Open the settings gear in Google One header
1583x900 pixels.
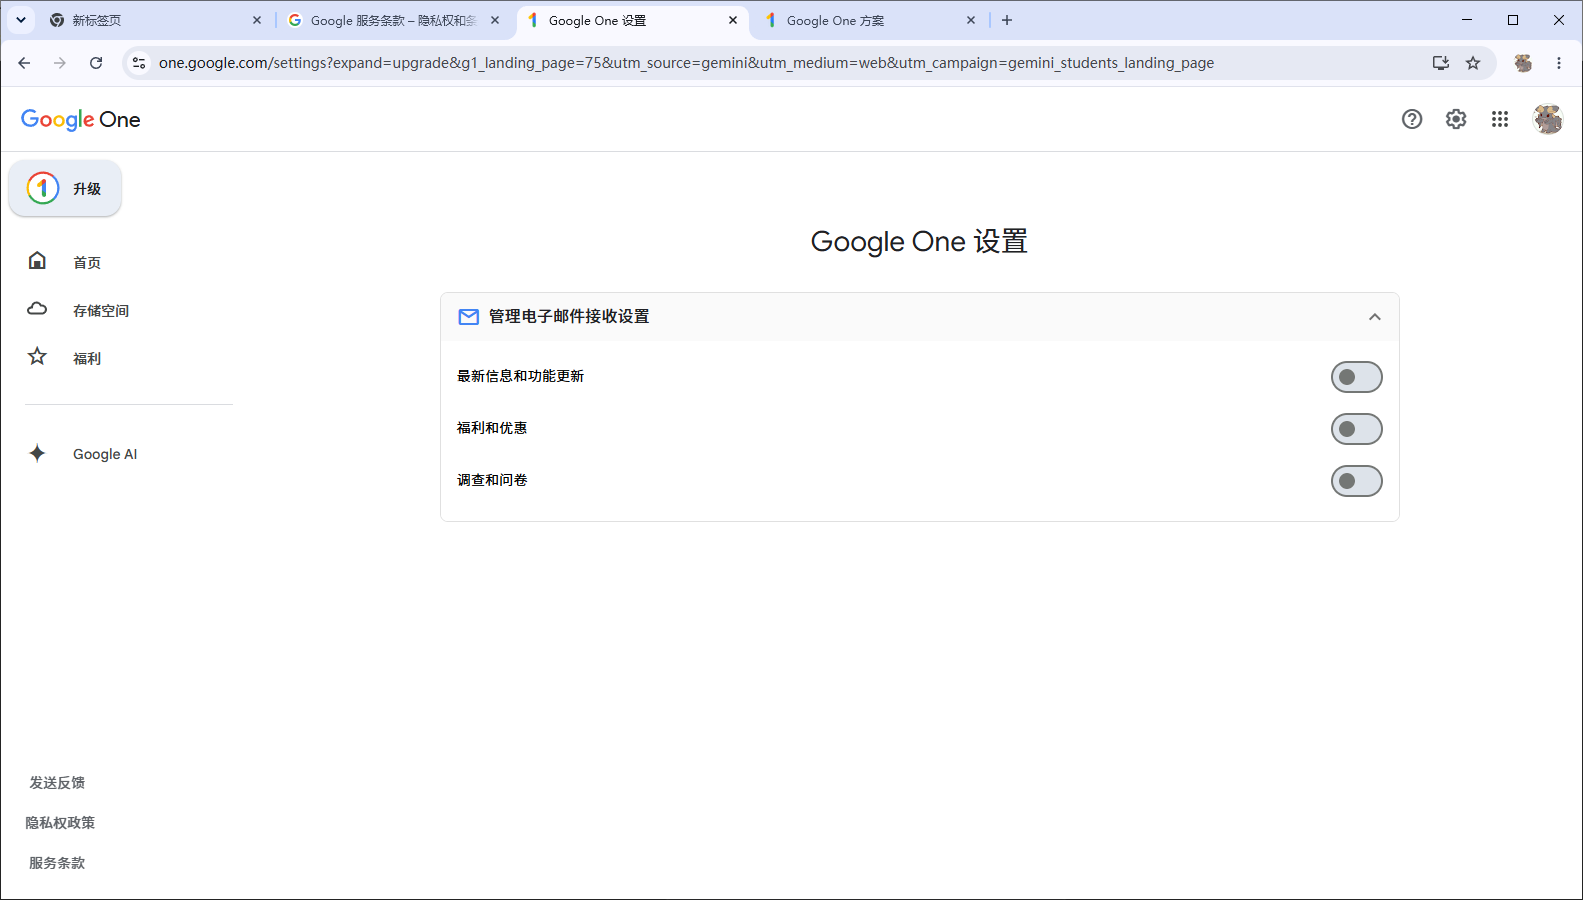click(1456, 120)
